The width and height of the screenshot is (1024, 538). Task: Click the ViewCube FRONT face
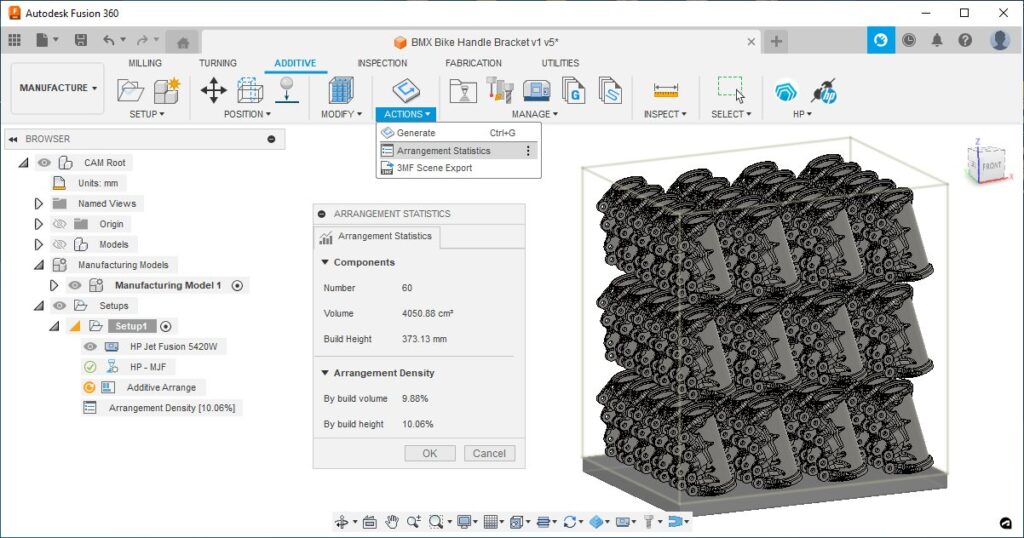pos(990,165)
